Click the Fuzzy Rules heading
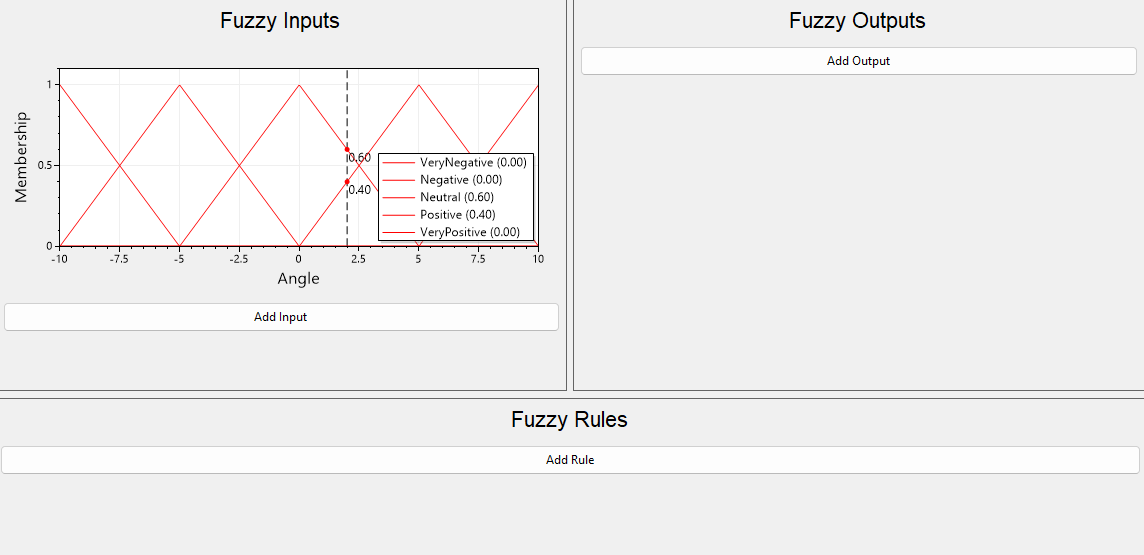Viewport: 1144px width, 555px height. pos(569,419)
